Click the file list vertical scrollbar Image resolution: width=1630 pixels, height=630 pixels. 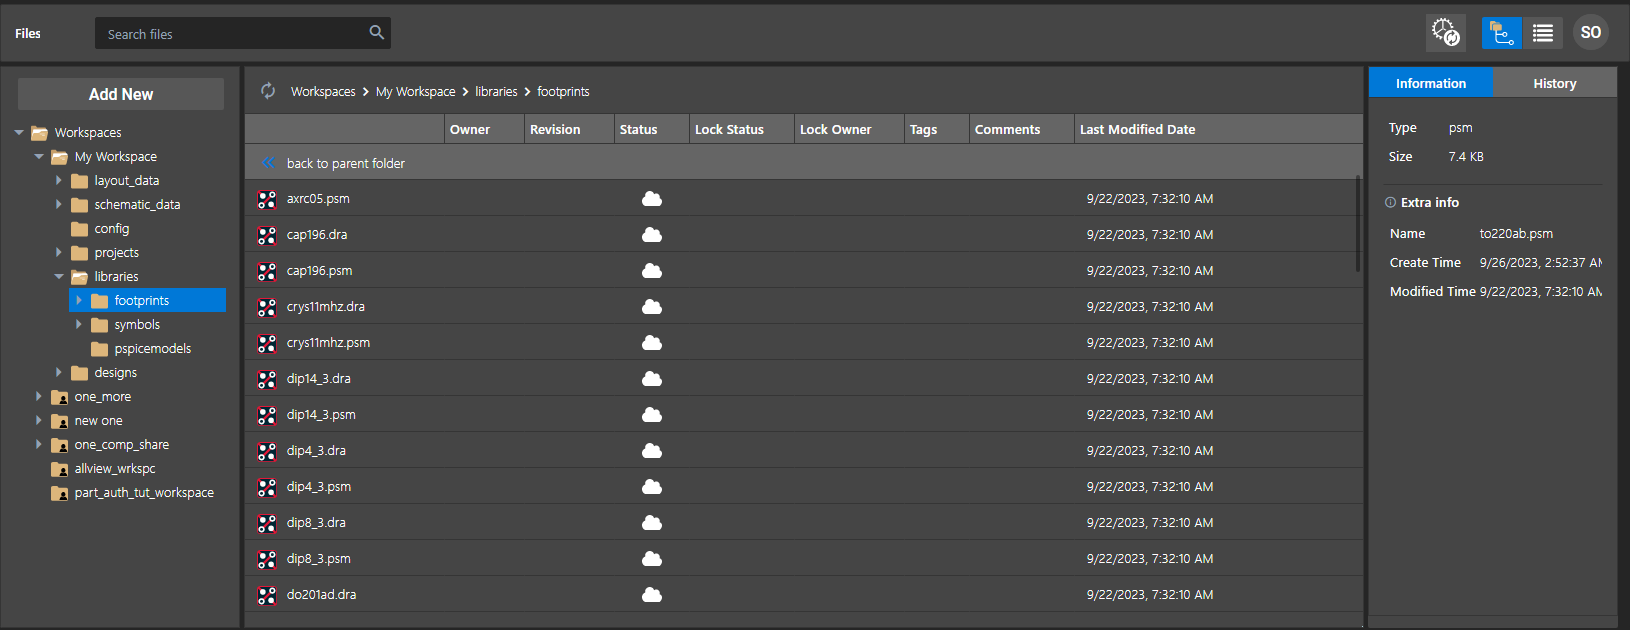(x=1357, y=224)
